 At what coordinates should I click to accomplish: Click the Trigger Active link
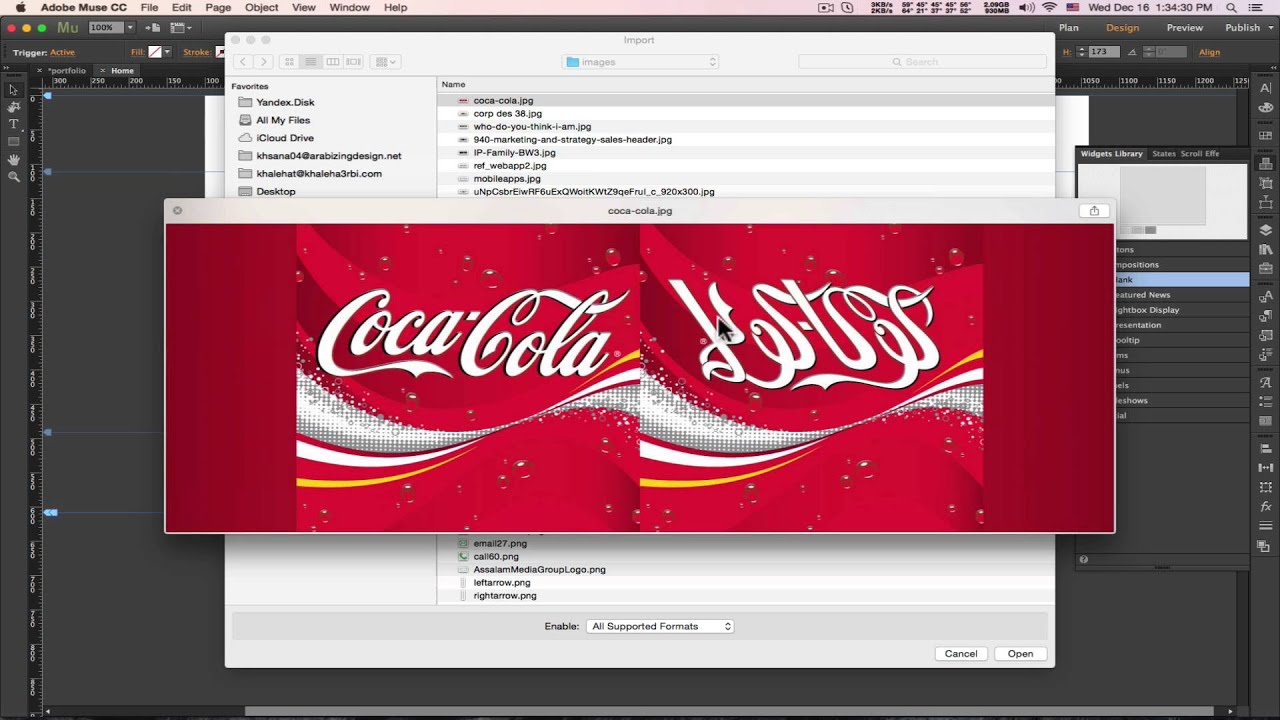click(x=62, y=52)
